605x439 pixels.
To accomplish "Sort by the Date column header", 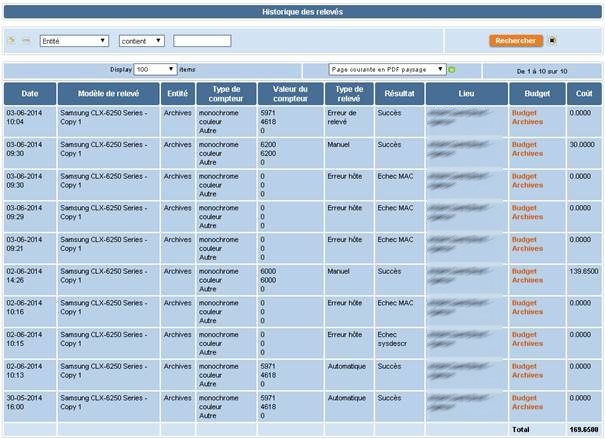I will (x=30, y=94).
